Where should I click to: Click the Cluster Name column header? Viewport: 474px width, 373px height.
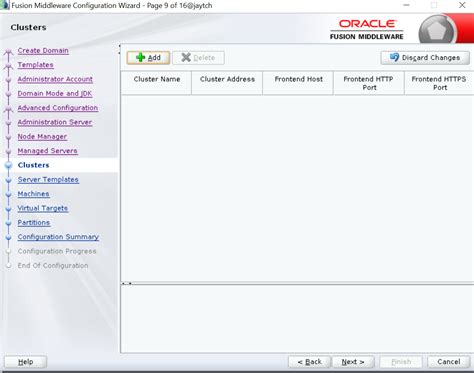click(157, 83)
